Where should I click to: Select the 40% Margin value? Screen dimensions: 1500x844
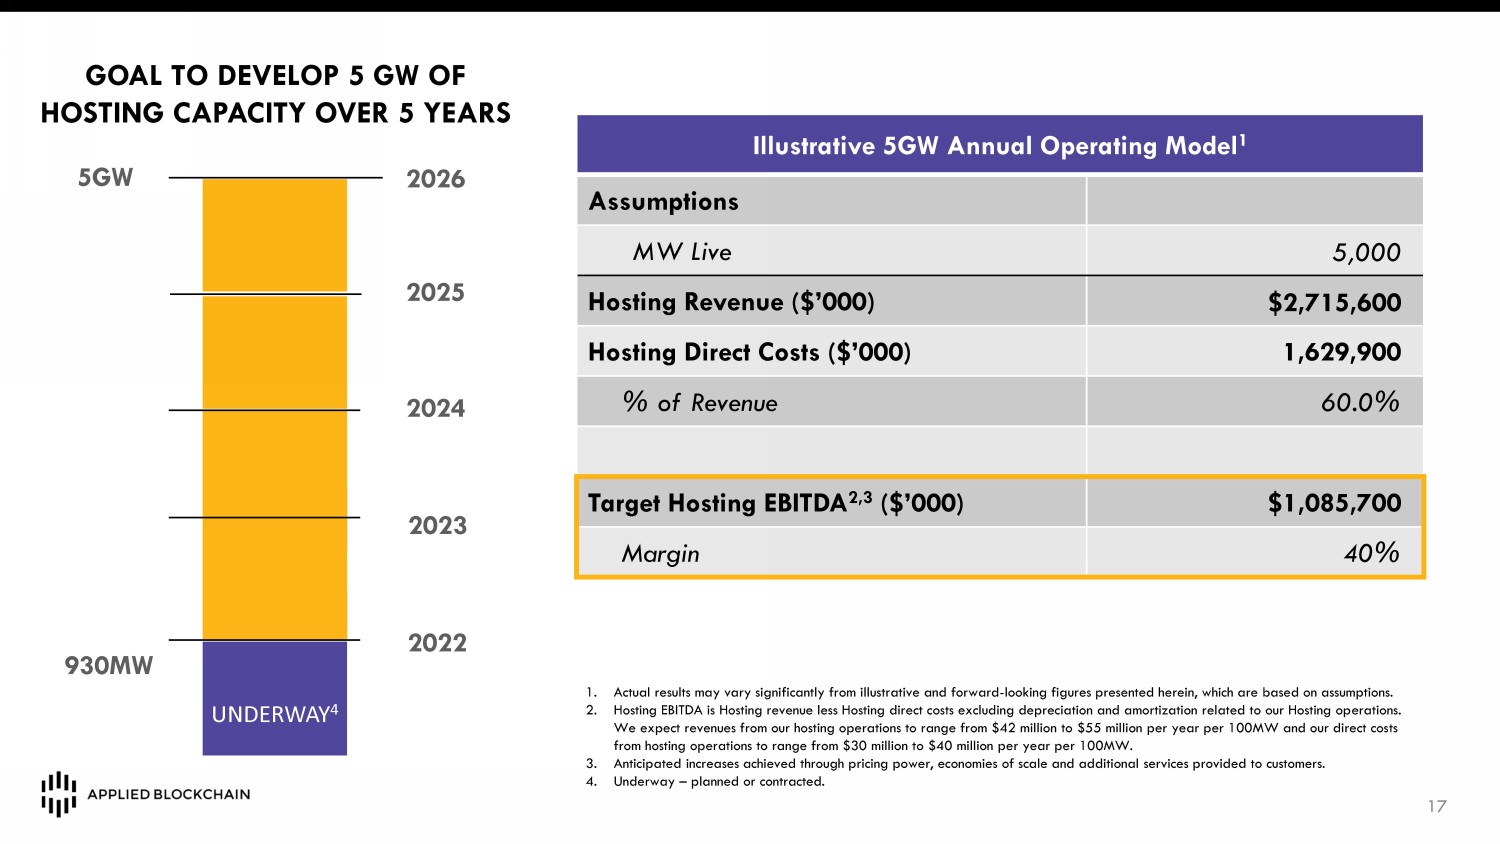click(1371, 553)
